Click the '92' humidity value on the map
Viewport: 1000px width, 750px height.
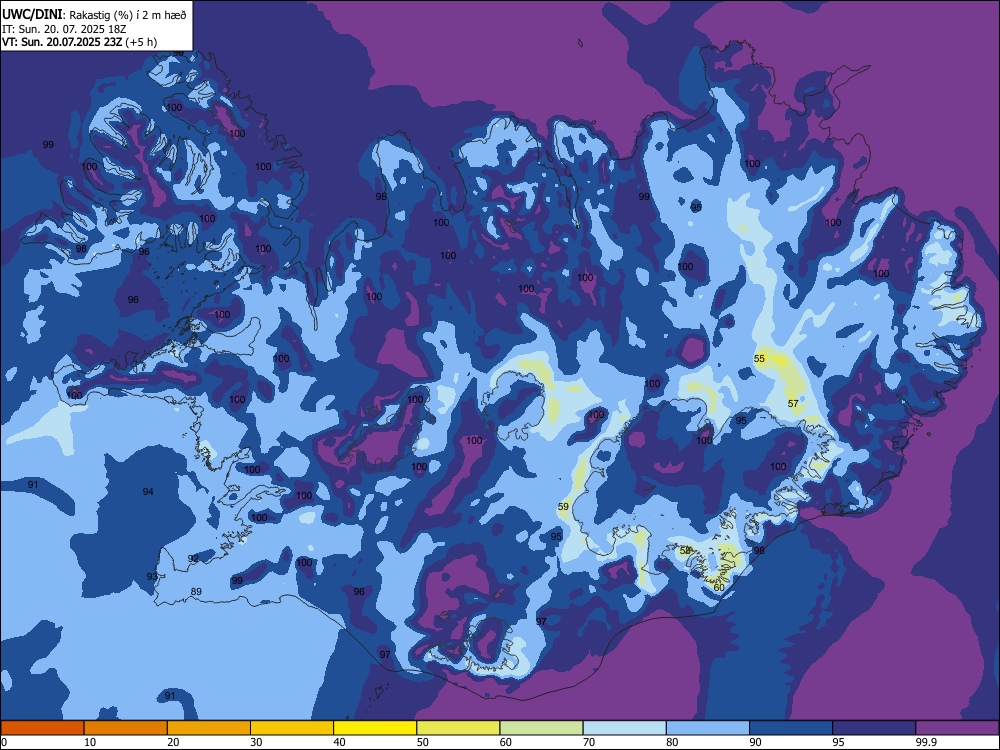(193, 558)
